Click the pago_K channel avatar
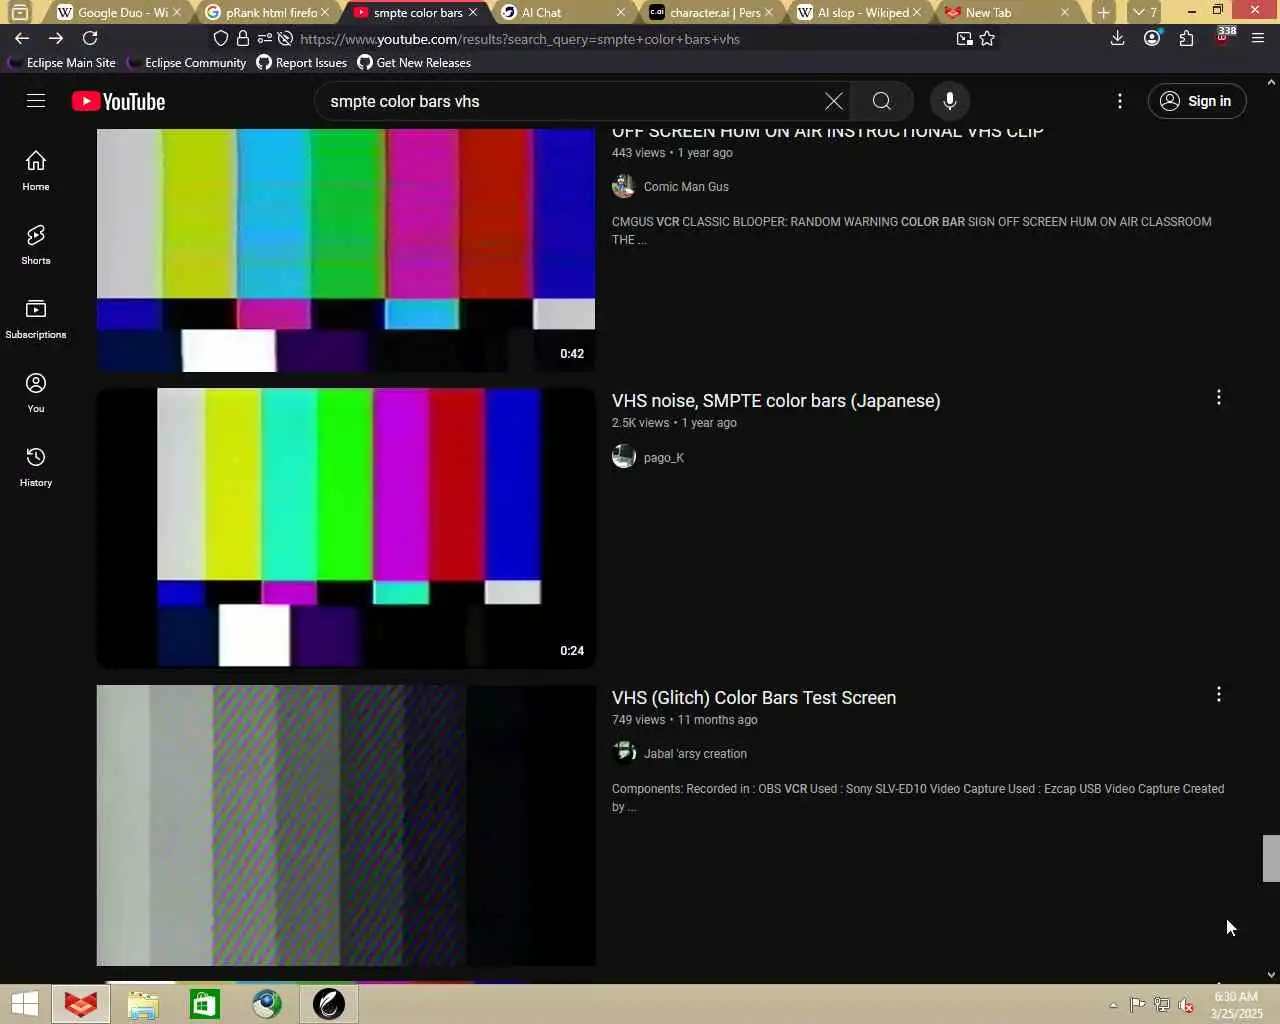Viewport: 1280px width, 1024px height. 624,457
